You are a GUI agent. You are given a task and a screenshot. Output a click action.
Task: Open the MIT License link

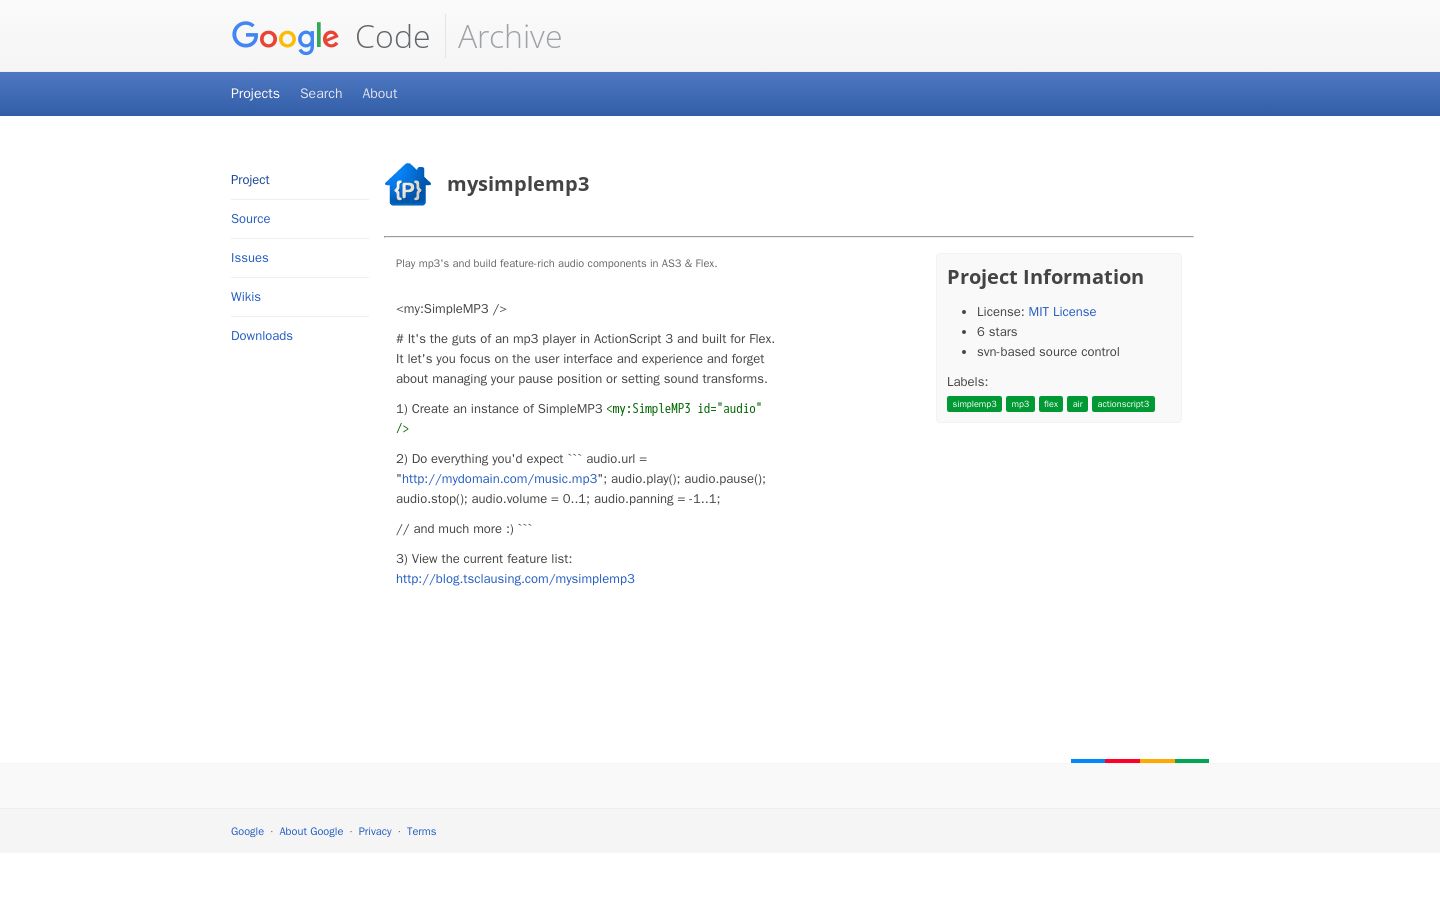1062,312
